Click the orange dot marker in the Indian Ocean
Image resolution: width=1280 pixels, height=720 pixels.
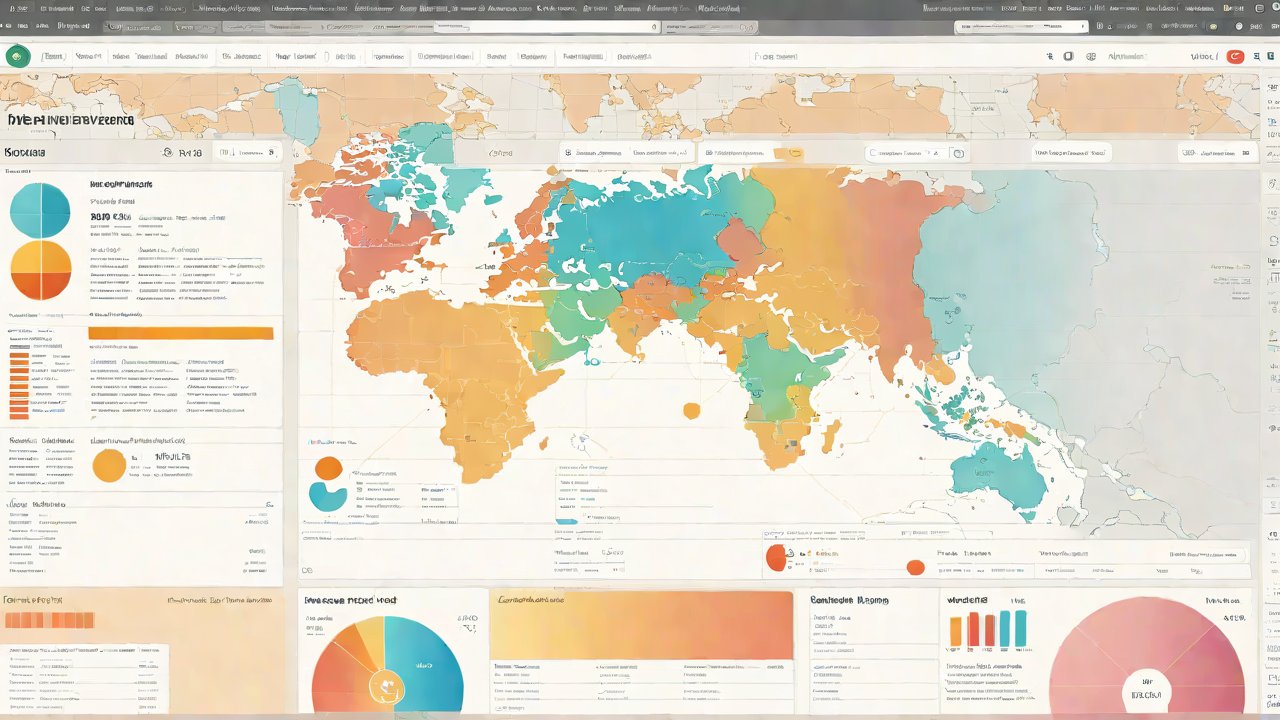(x=691, y=410)
